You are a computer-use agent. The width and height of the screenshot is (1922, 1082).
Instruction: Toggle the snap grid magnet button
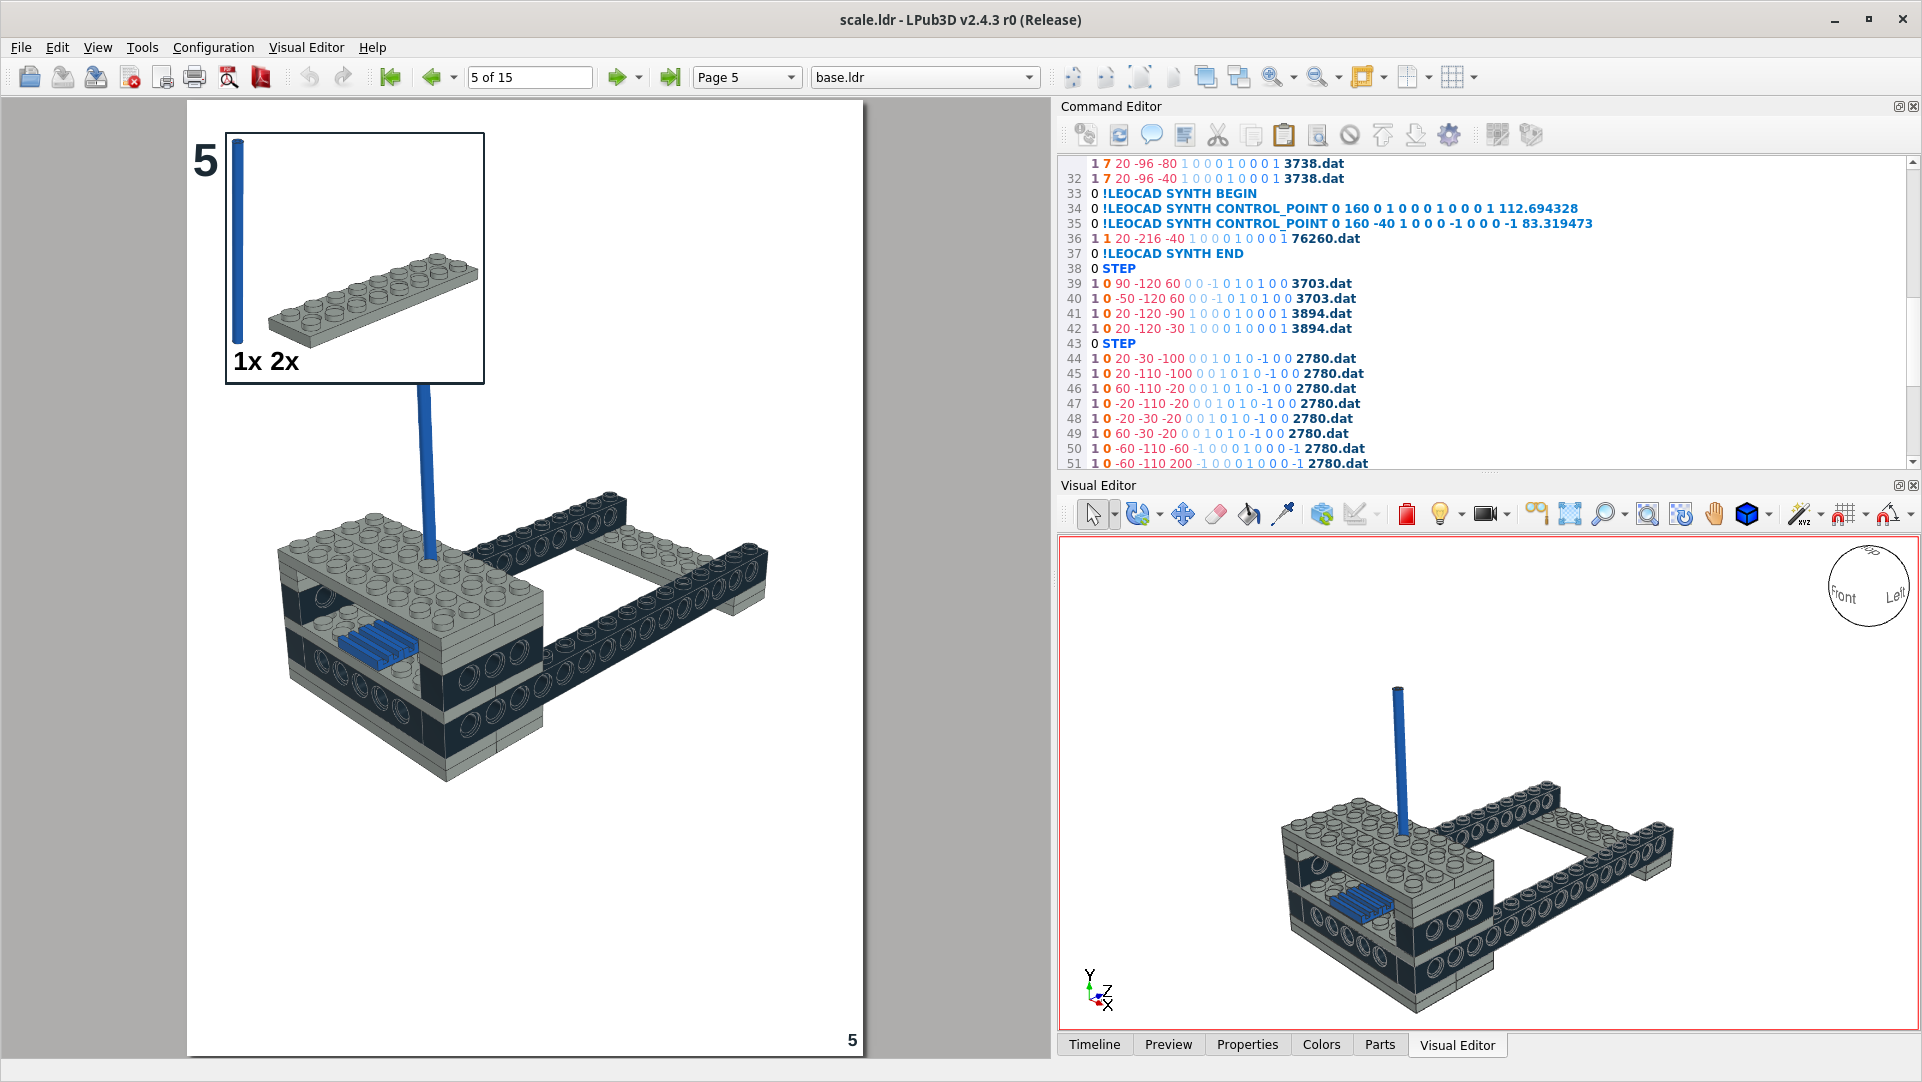pyautogui.click(x=1843, y=514)
